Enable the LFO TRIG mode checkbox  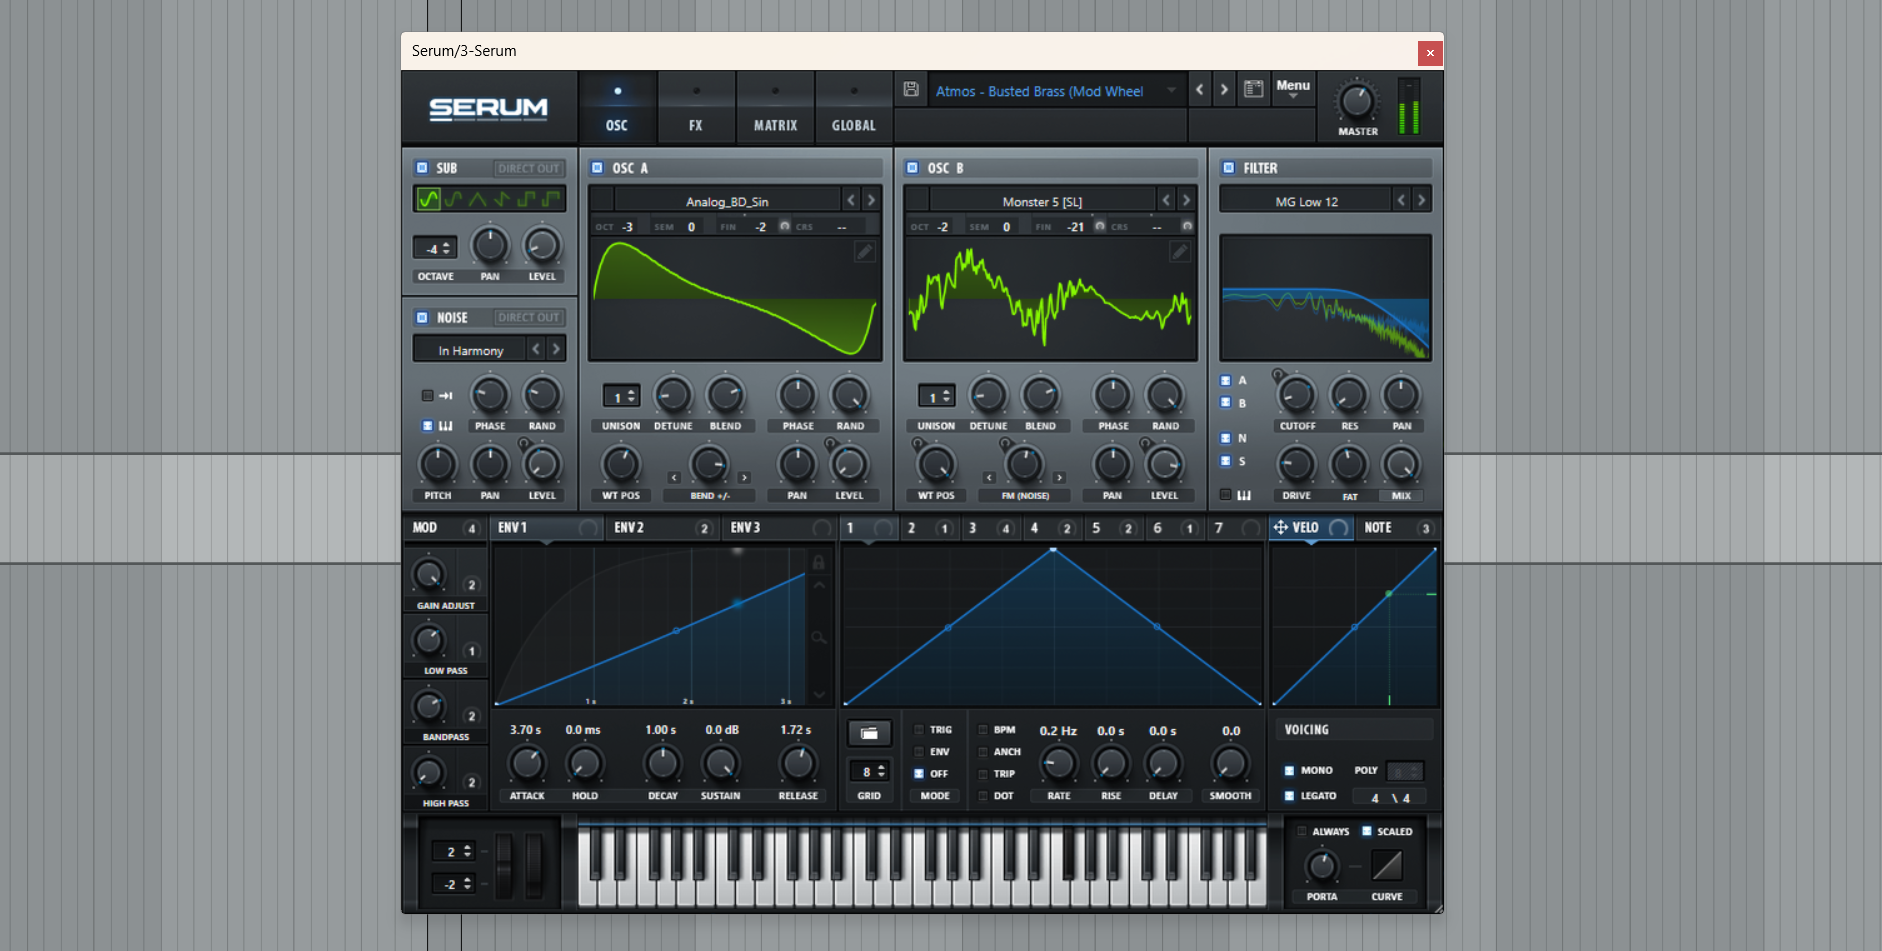tap(919, 730)
